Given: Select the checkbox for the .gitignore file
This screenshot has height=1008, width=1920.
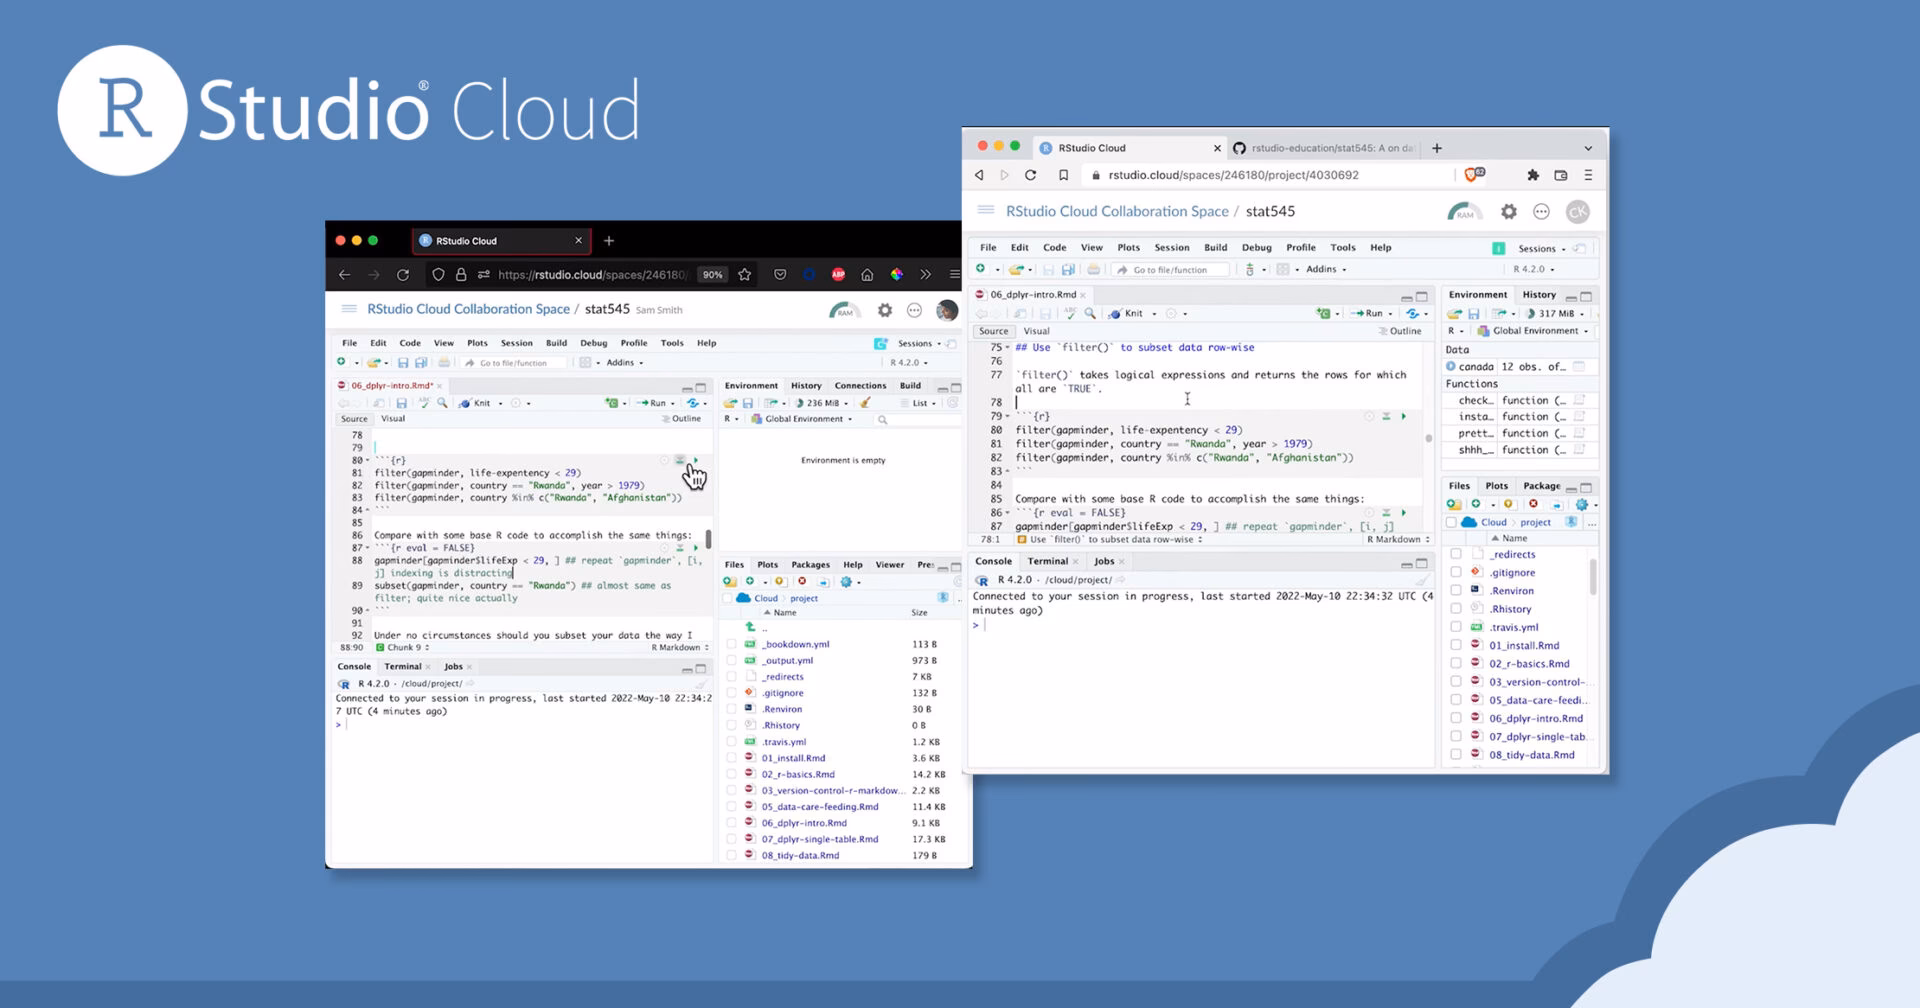Looking at the screenshot, I should (x=1456, y=572).
